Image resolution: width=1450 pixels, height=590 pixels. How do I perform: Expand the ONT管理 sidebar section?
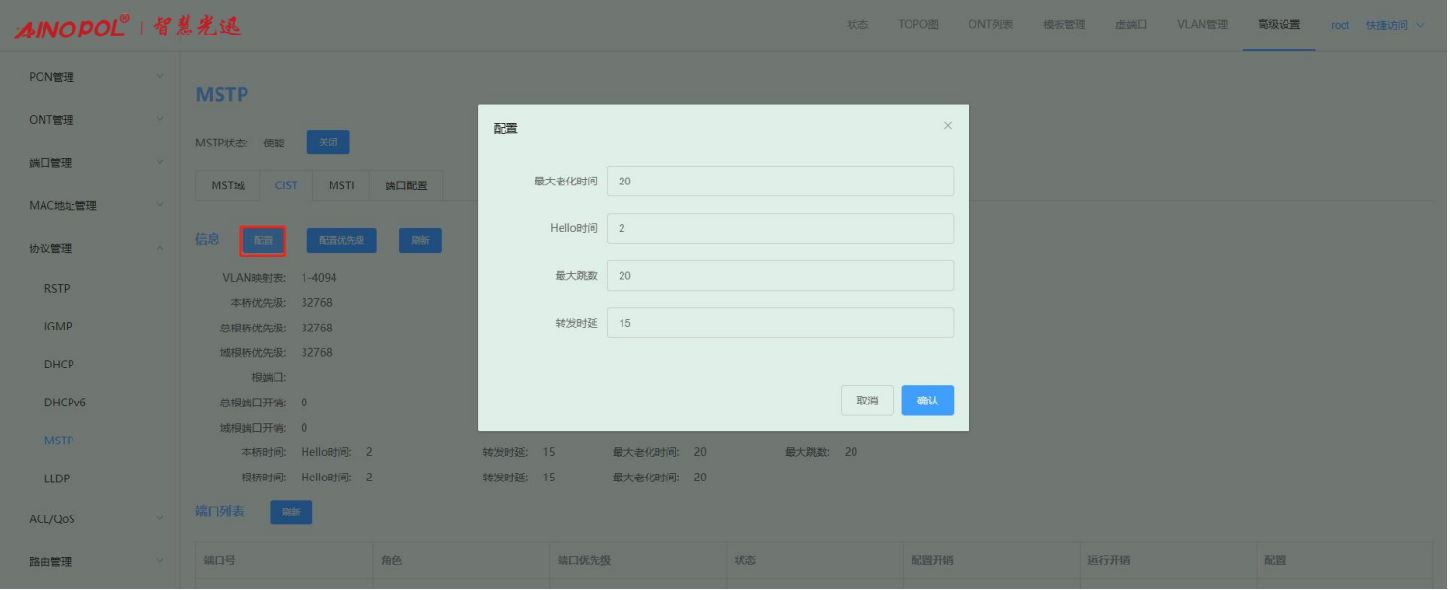click(90, 120)
